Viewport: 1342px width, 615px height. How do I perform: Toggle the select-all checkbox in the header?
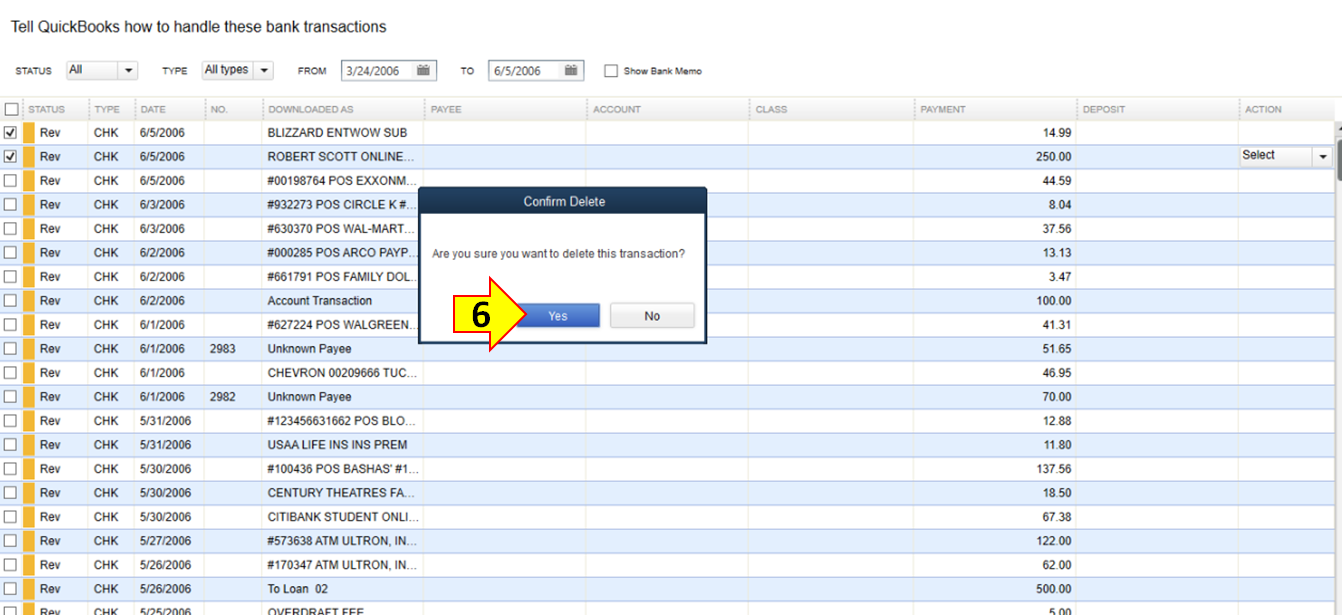(x=11, y=108)
